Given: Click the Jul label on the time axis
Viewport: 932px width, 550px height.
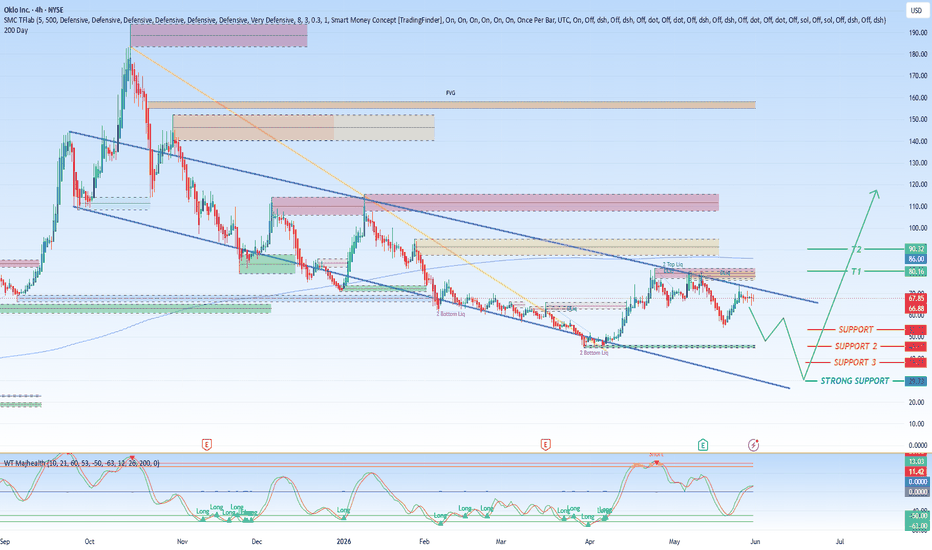Looking at the screenshot, I should [840, 542].
